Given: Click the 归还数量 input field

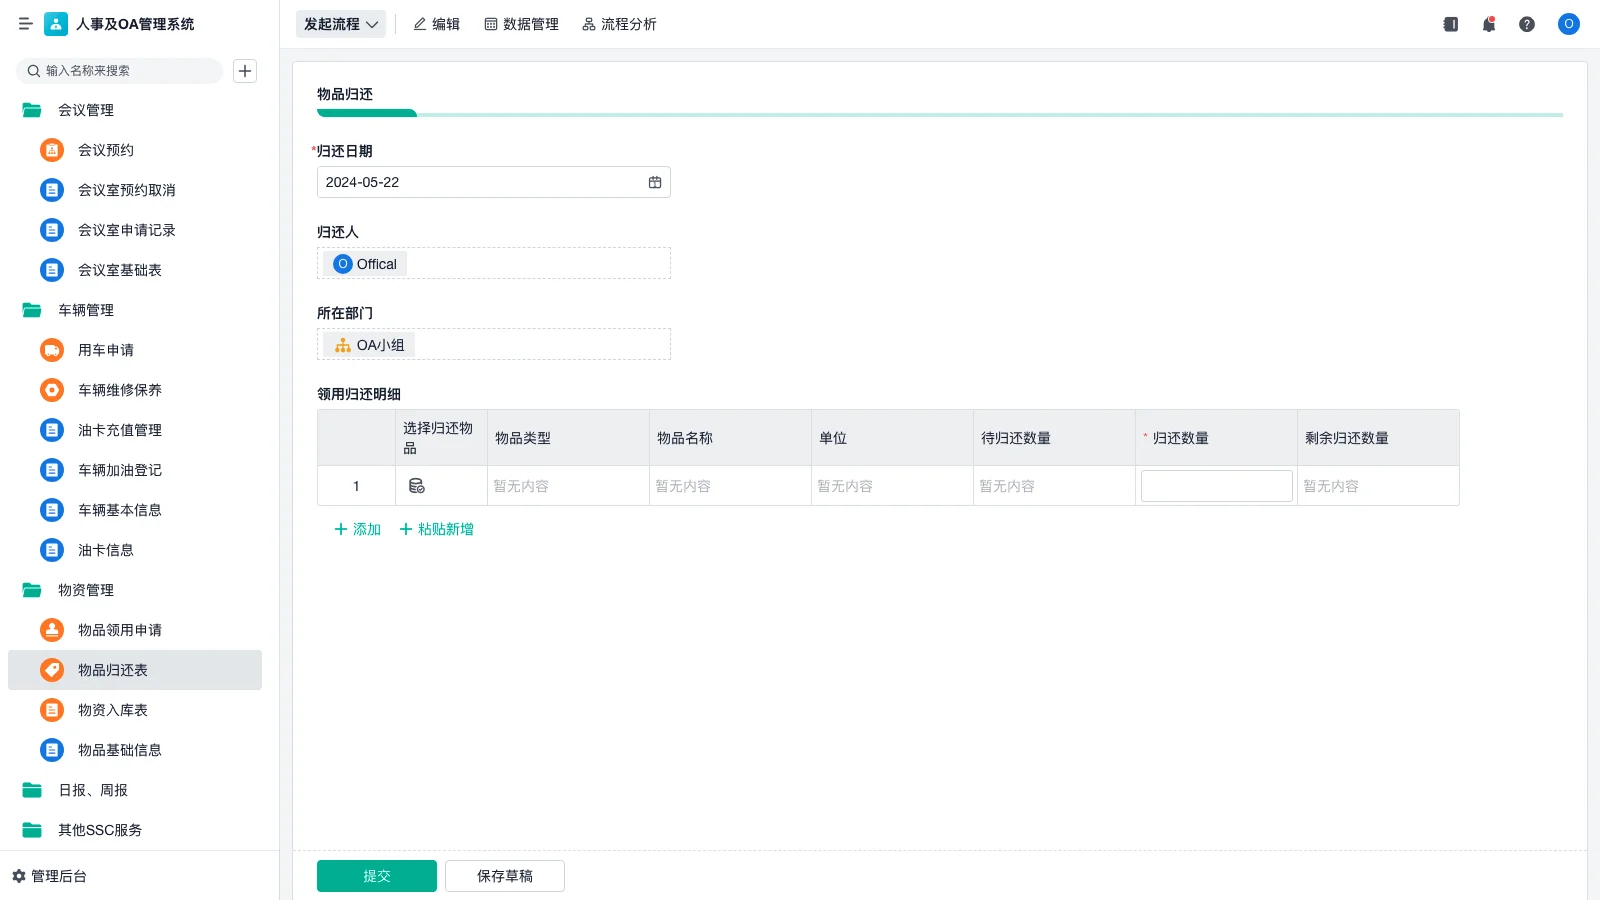Looking at the screenshot, I should (x=1216, y=486).
